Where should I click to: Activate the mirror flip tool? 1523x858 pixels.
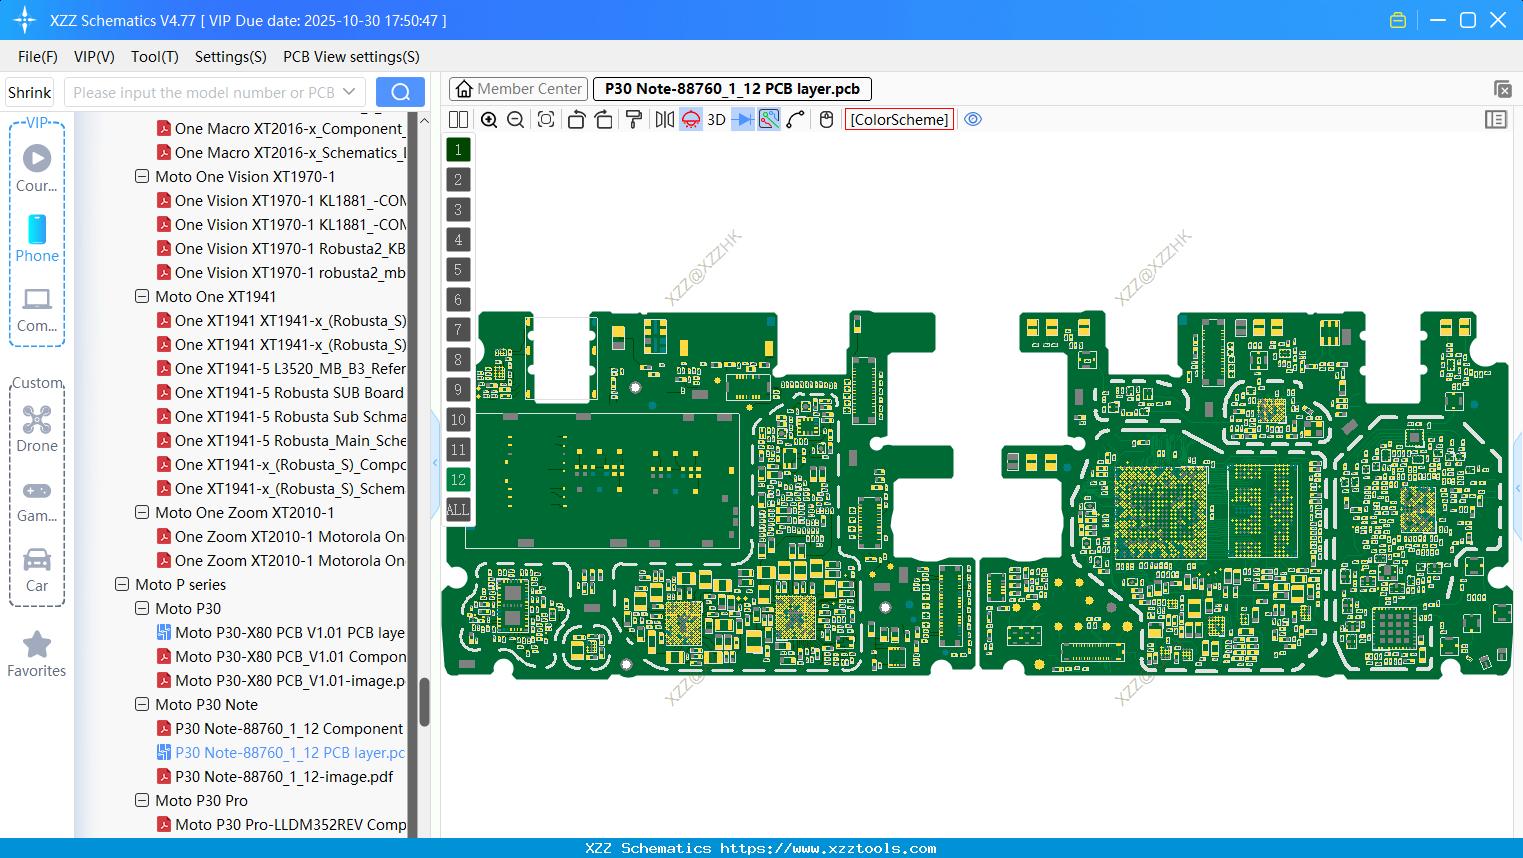click(x=663, y=119)
